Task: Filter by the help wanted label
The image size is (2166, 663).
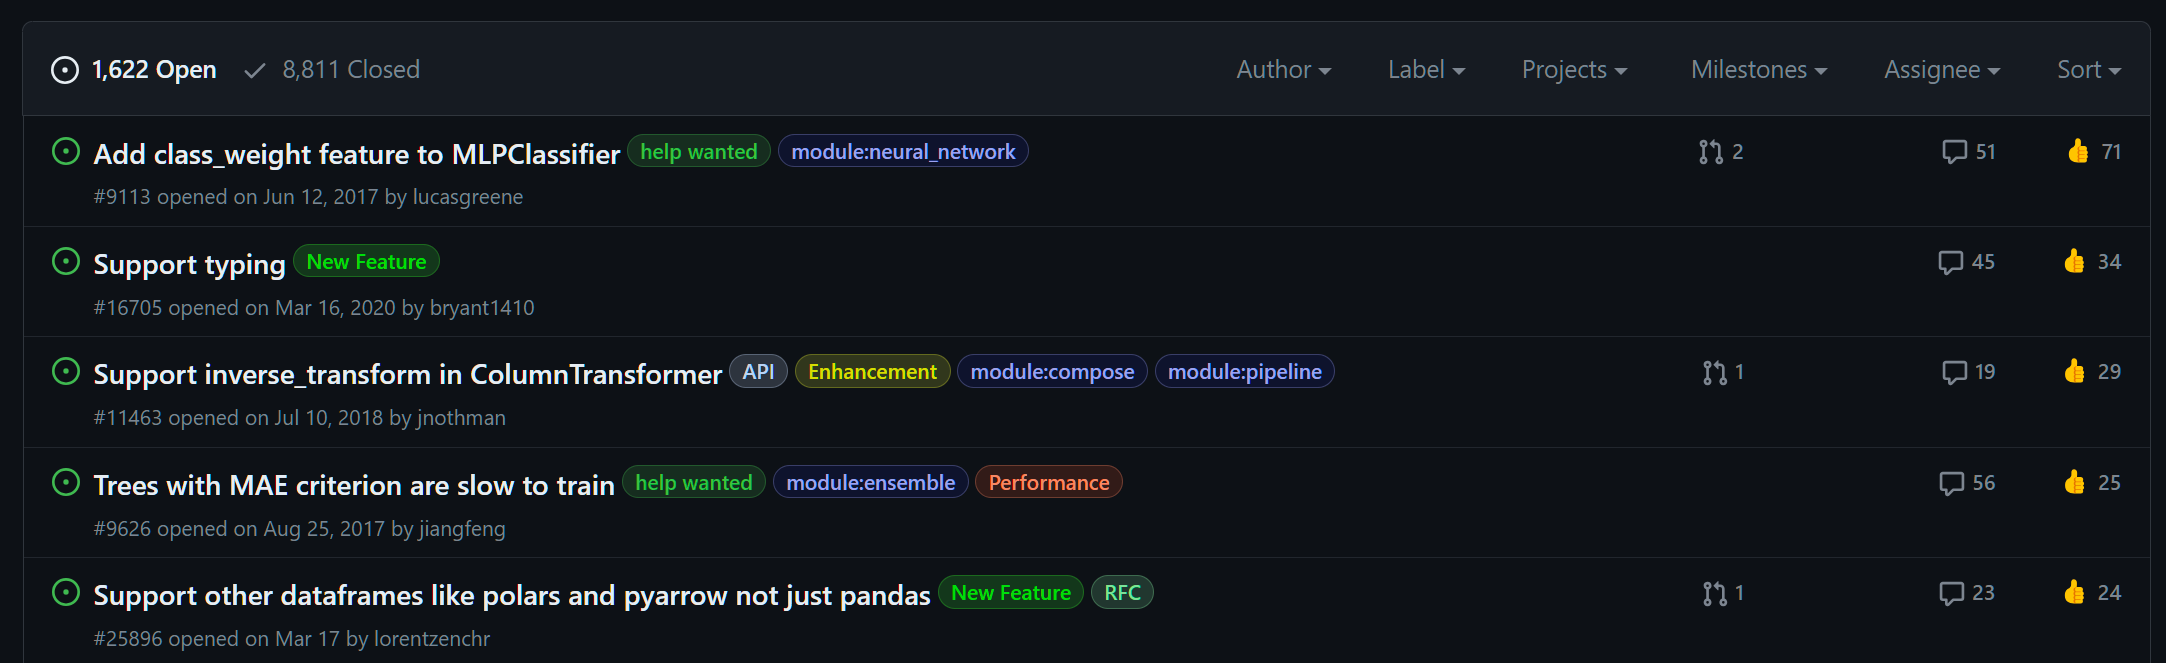Action: pyautogui.click(x=698, y=151)
